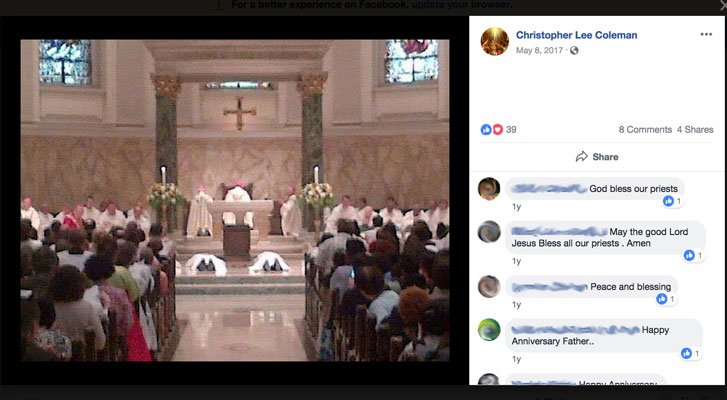View the 8 Comments list
The width and height of the screenshot is (727, 400).
click(x=645, y=130)
